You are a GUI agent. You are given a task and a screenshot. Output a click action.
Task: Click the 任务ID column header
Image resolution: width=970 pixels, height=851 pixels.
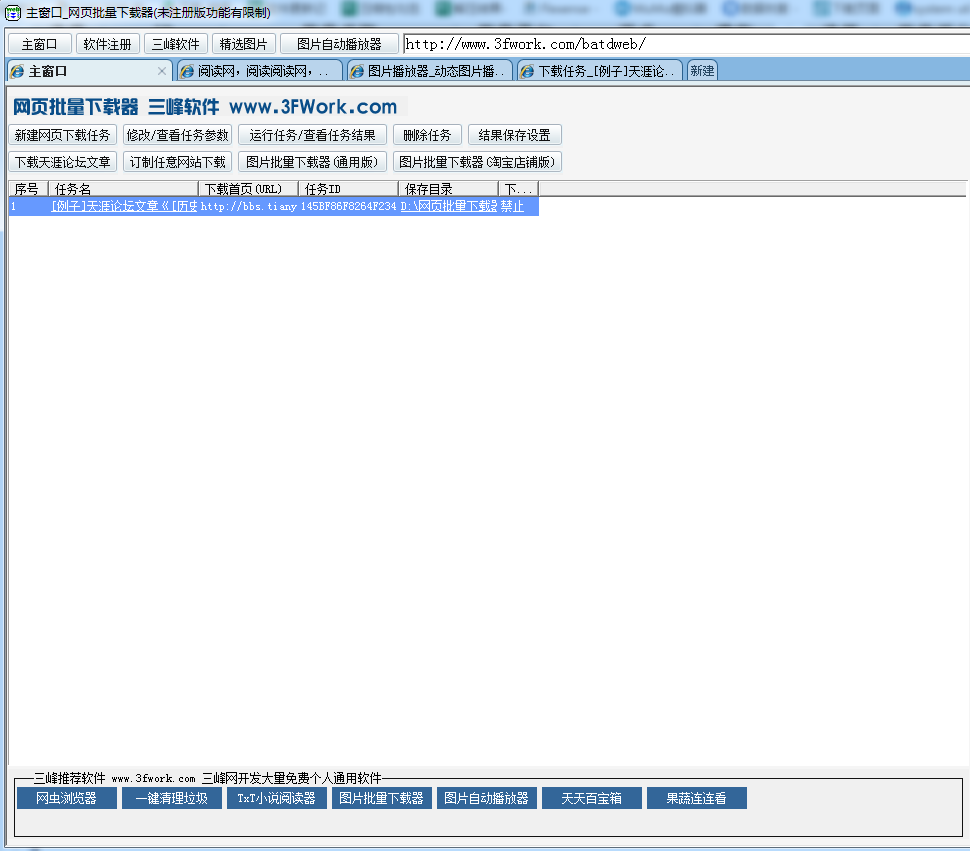348,189
